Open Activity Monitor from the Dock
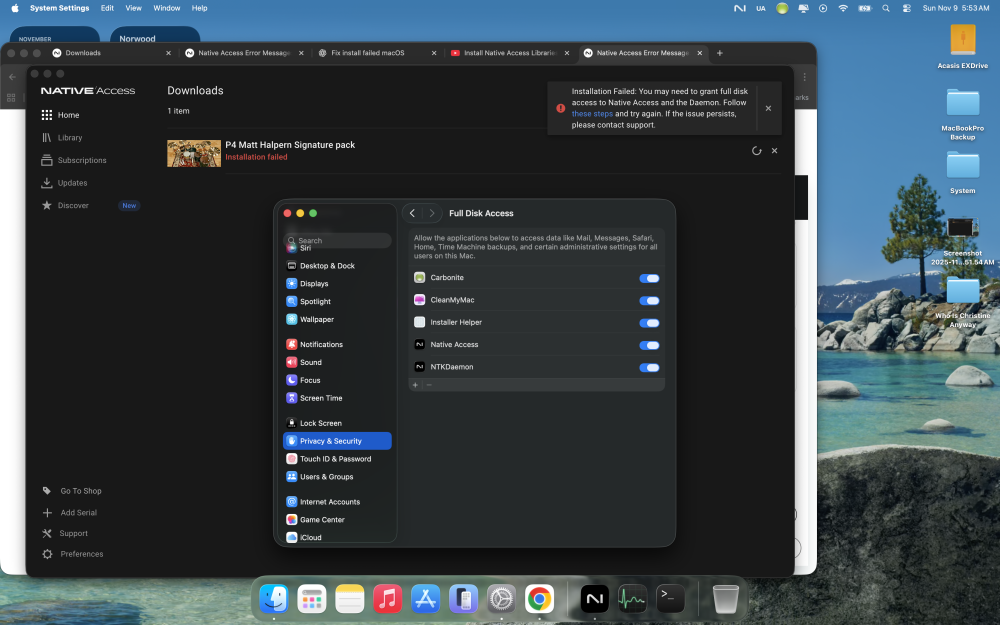 [x=633, y=599]
